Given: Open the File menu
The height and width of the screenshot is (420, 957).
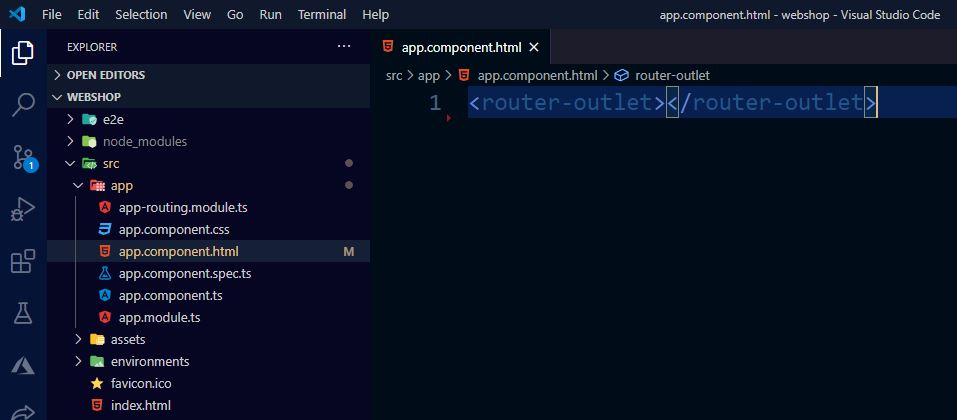Looking at the screenshot, I should (51, 15).
